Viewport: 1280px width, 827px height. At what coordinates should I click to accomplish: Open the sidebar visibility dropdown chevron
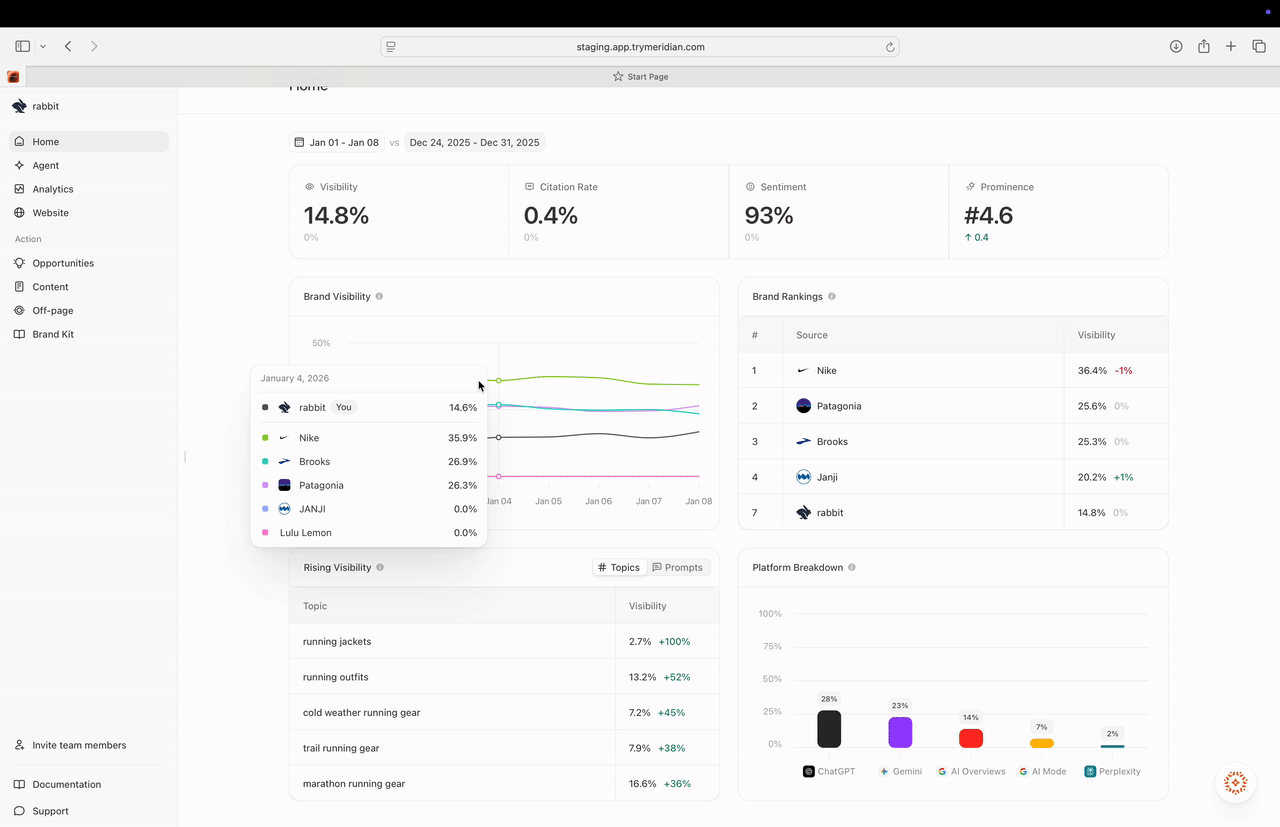coord(42,45)
